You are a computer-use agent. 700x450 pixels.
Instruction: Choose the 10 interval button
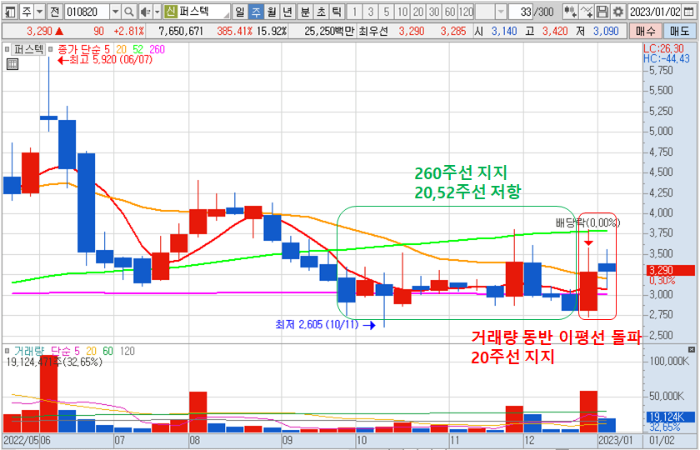click(x=402, y=11)
